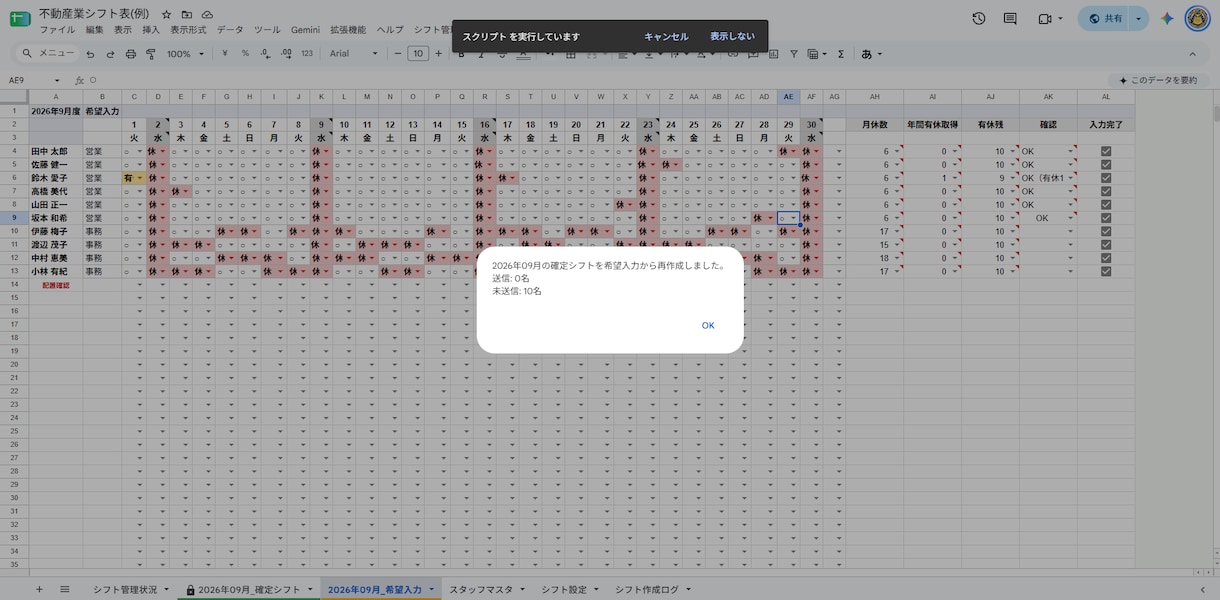The height and width of the screenshot is (600, 1220).
Task: Click the 配置確認 cell
Action: point(55,285)
